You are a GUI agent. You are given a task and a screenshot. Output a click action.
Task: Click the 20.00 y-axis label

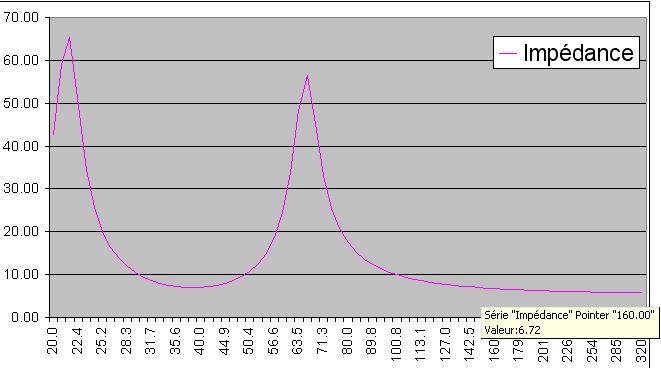click(21, 231)
